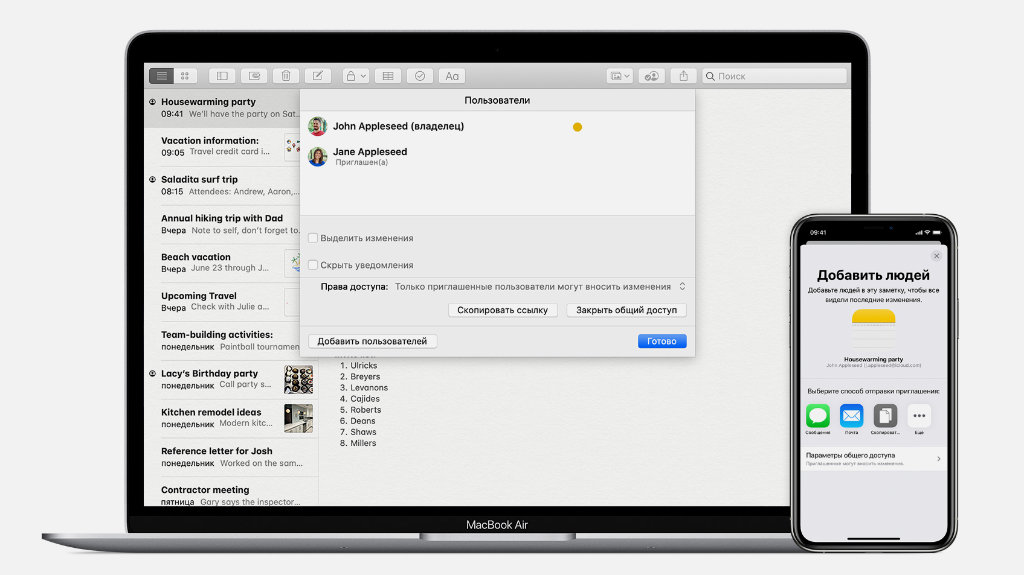The width and height of the screenshot is (1024, 575).
Task: Enable Скрыть уведомления checkbox
Action: [x=313, y=265]
